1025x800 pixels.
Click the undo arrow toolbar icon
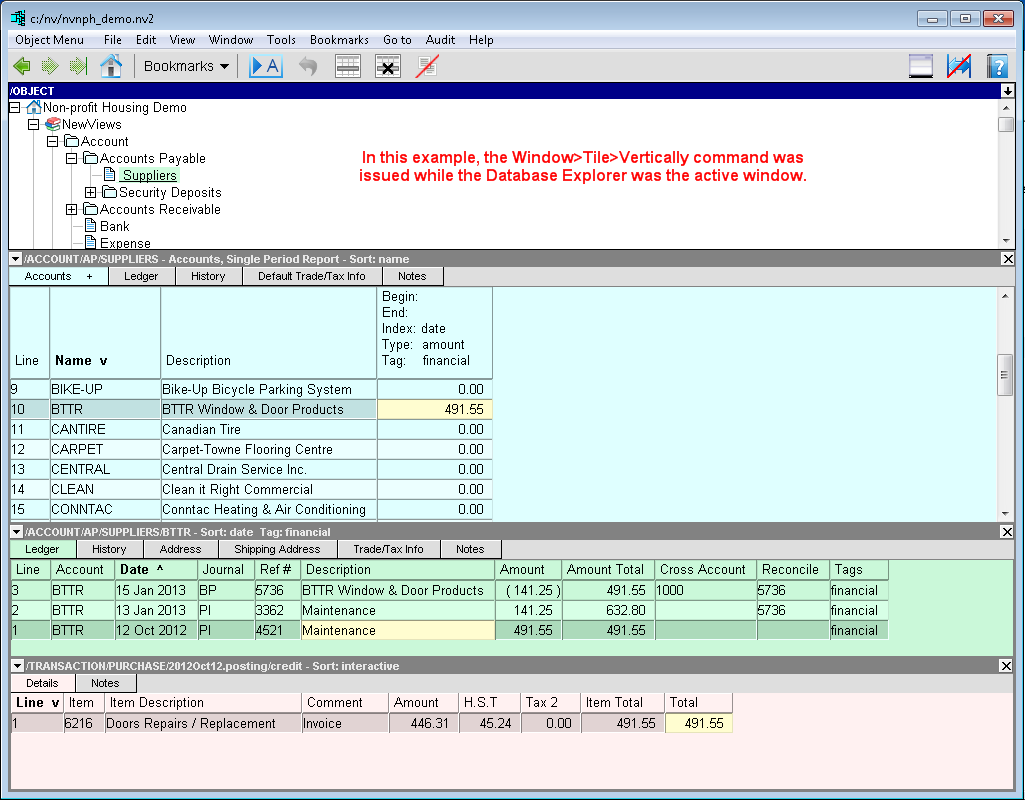click(x=308, y=66)
